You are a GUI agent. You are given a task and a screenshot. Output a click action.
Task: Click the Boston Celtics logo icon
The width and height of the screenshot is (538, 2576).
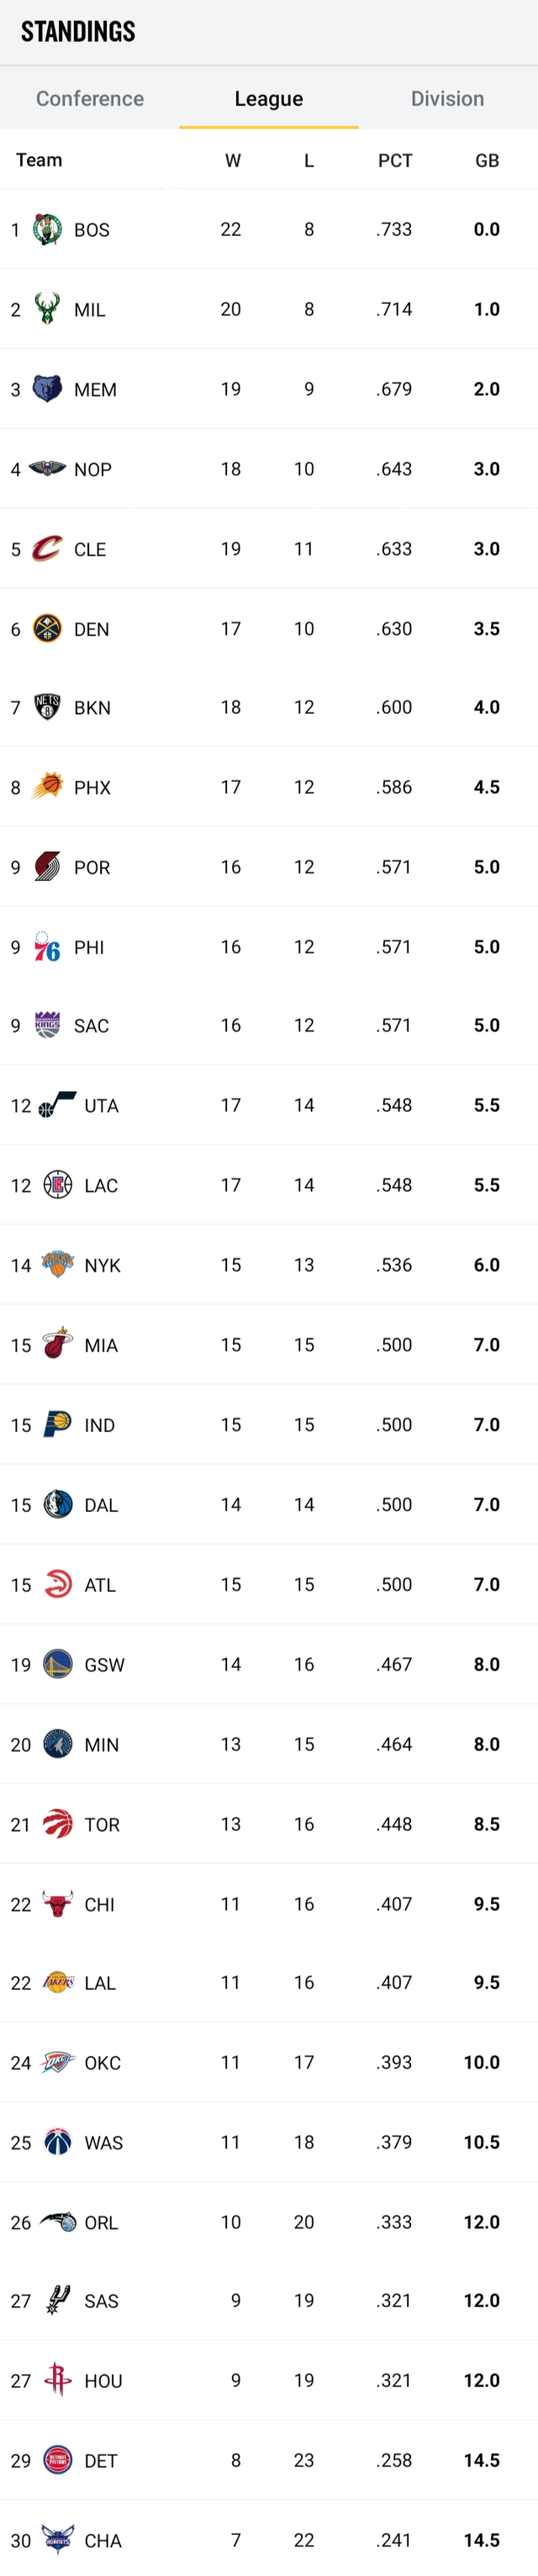pos(47,229)
